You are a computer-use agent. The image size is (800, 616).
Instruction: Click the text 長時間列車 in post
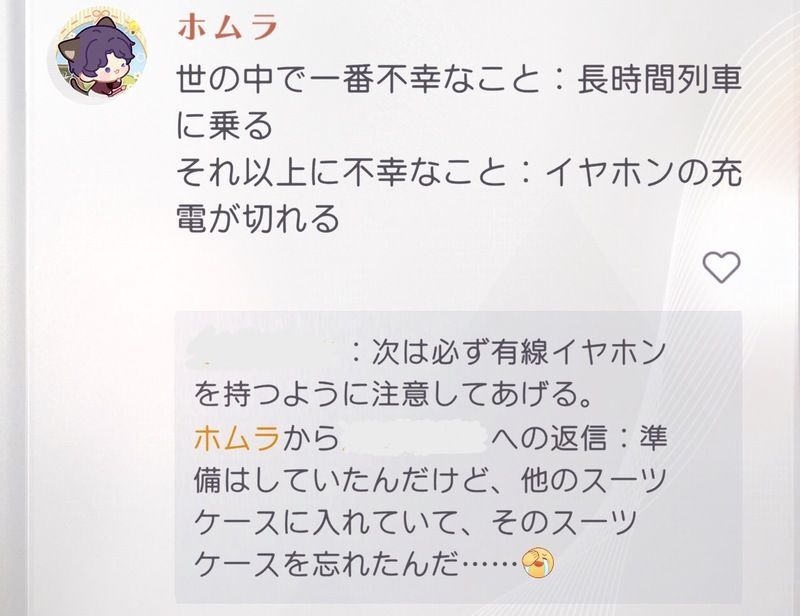(x=659, y=81)
